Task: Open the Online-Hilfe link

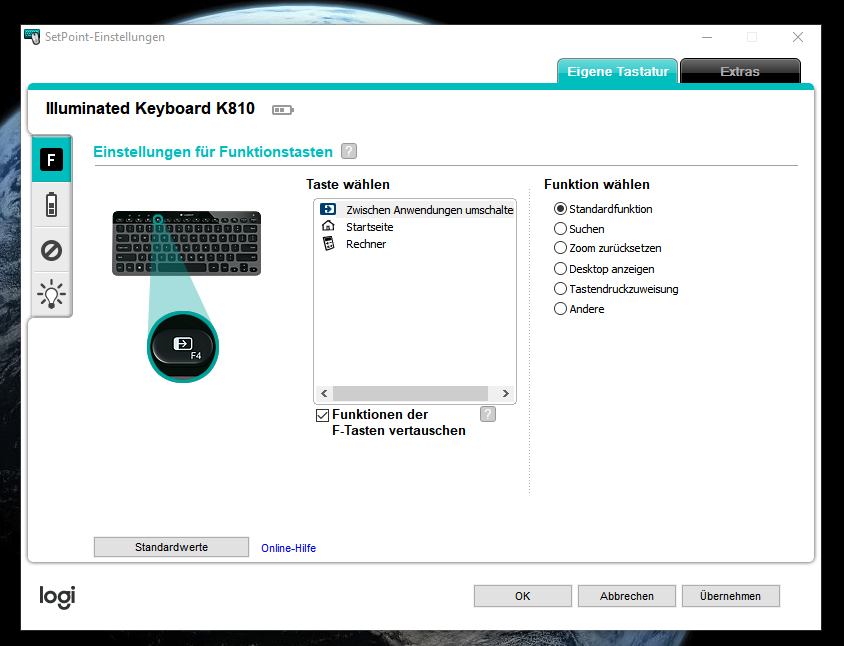Action: [289, 548]
